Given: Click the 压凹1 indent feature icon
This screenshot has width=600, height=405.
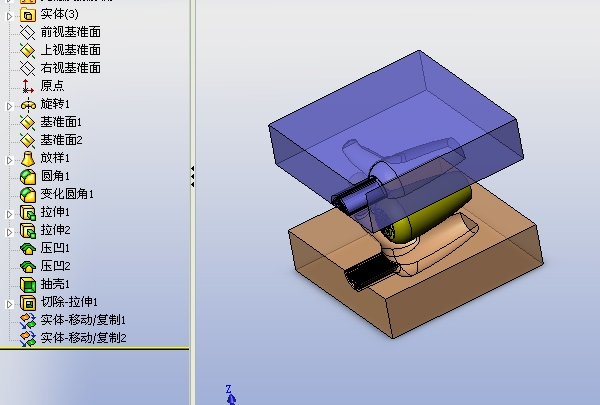Looking at the screenshot, I should coord(28,248).
